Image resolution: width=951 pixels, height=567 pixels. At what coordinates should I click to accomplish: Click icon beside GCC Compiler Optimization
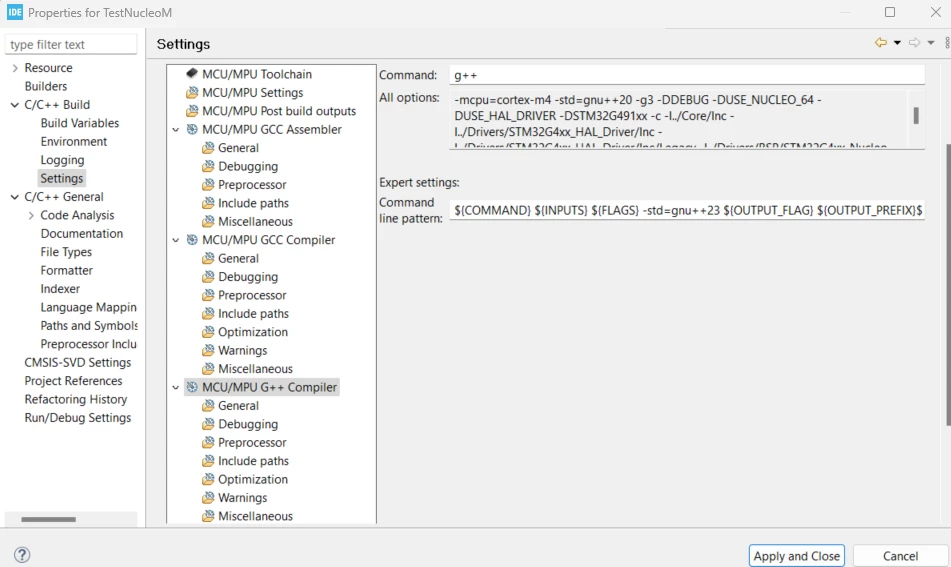point(208,332)
